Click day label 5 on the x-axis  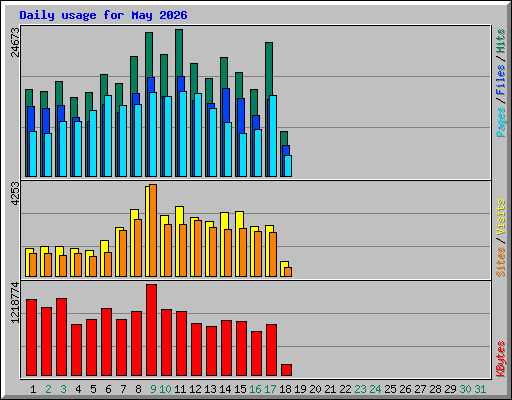[x=93, y=389]
